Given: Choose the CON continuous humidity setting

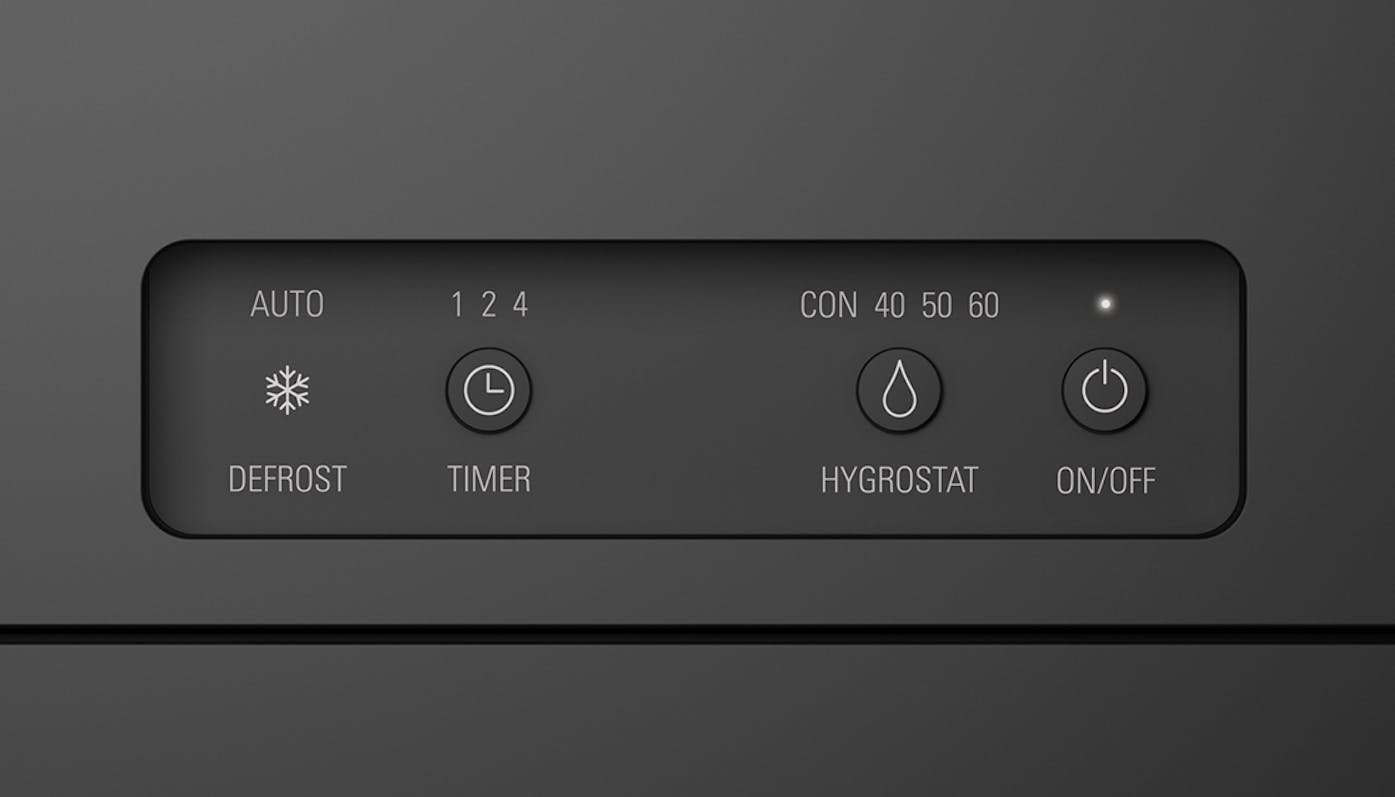Looking at the screenshot, I should pos(829,306).
